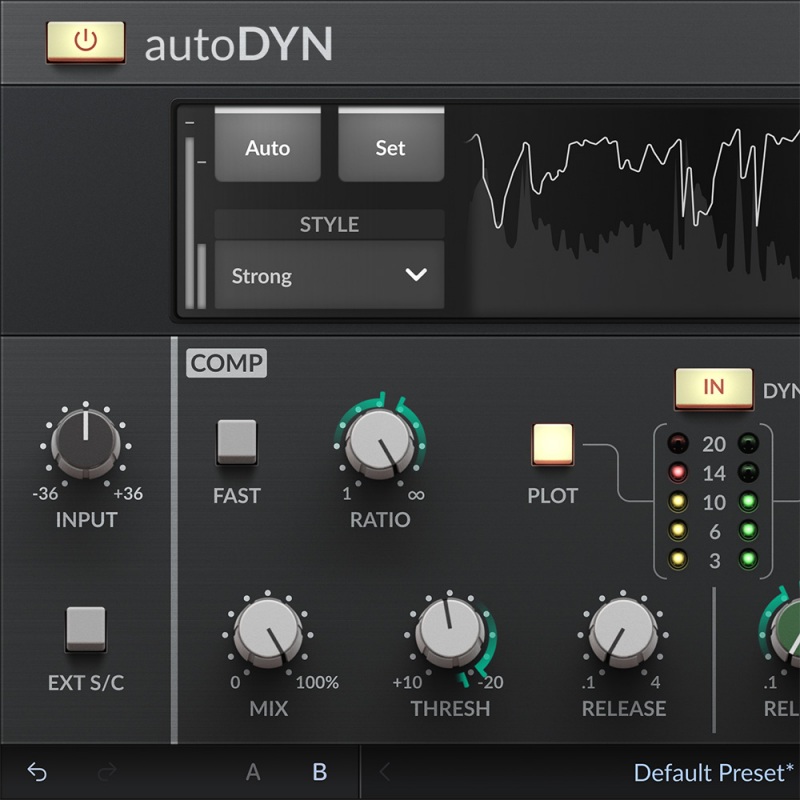The image size is (800, 800).
Task: Click the redo arrow icon
Action: pos(107,772)
